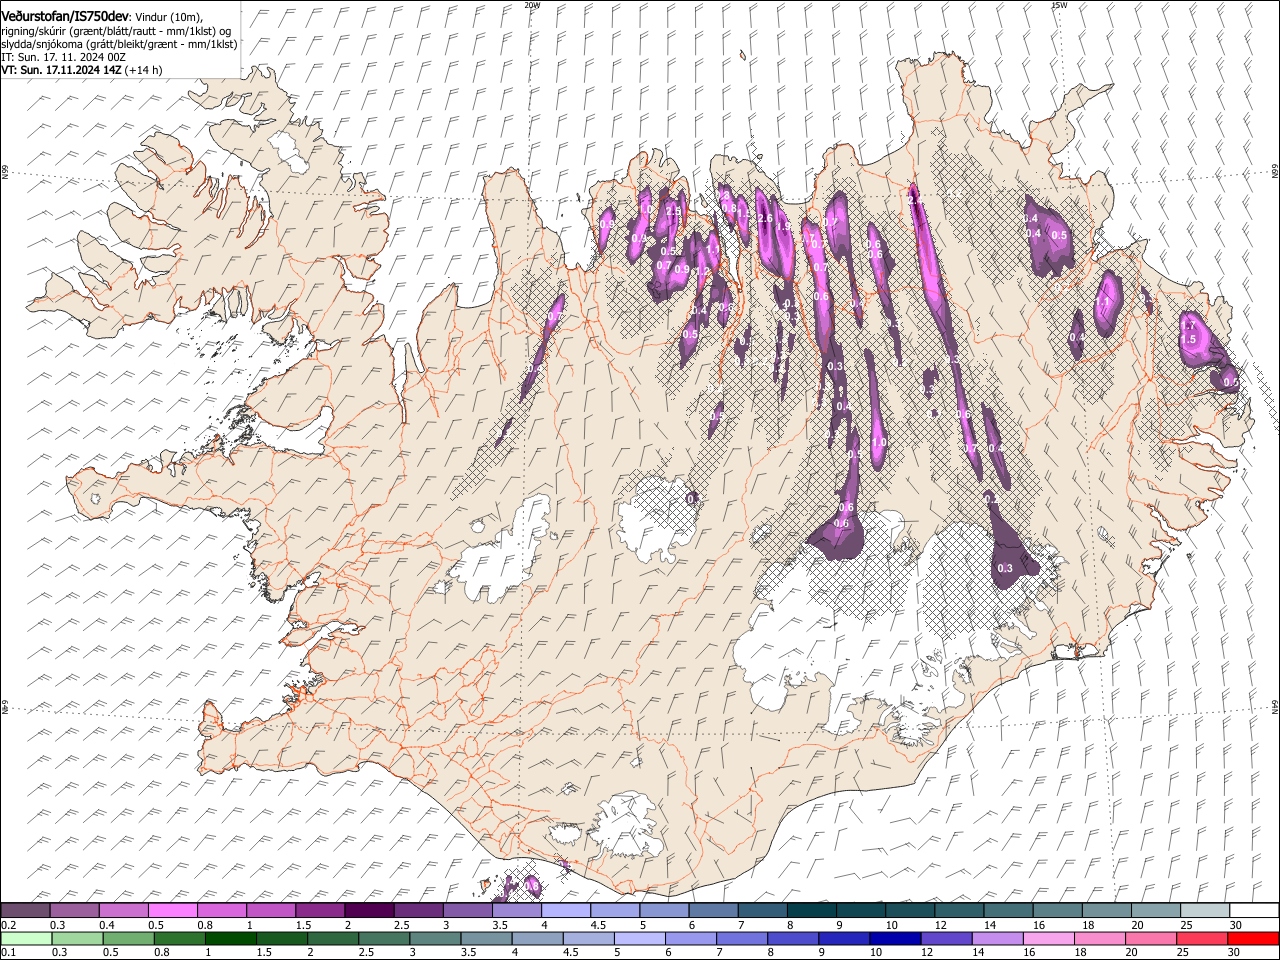The image size is (1280, 960).
Task: Select the 1–1.5 darkest green swatch in lower legend
Action: tap(230, 938)
